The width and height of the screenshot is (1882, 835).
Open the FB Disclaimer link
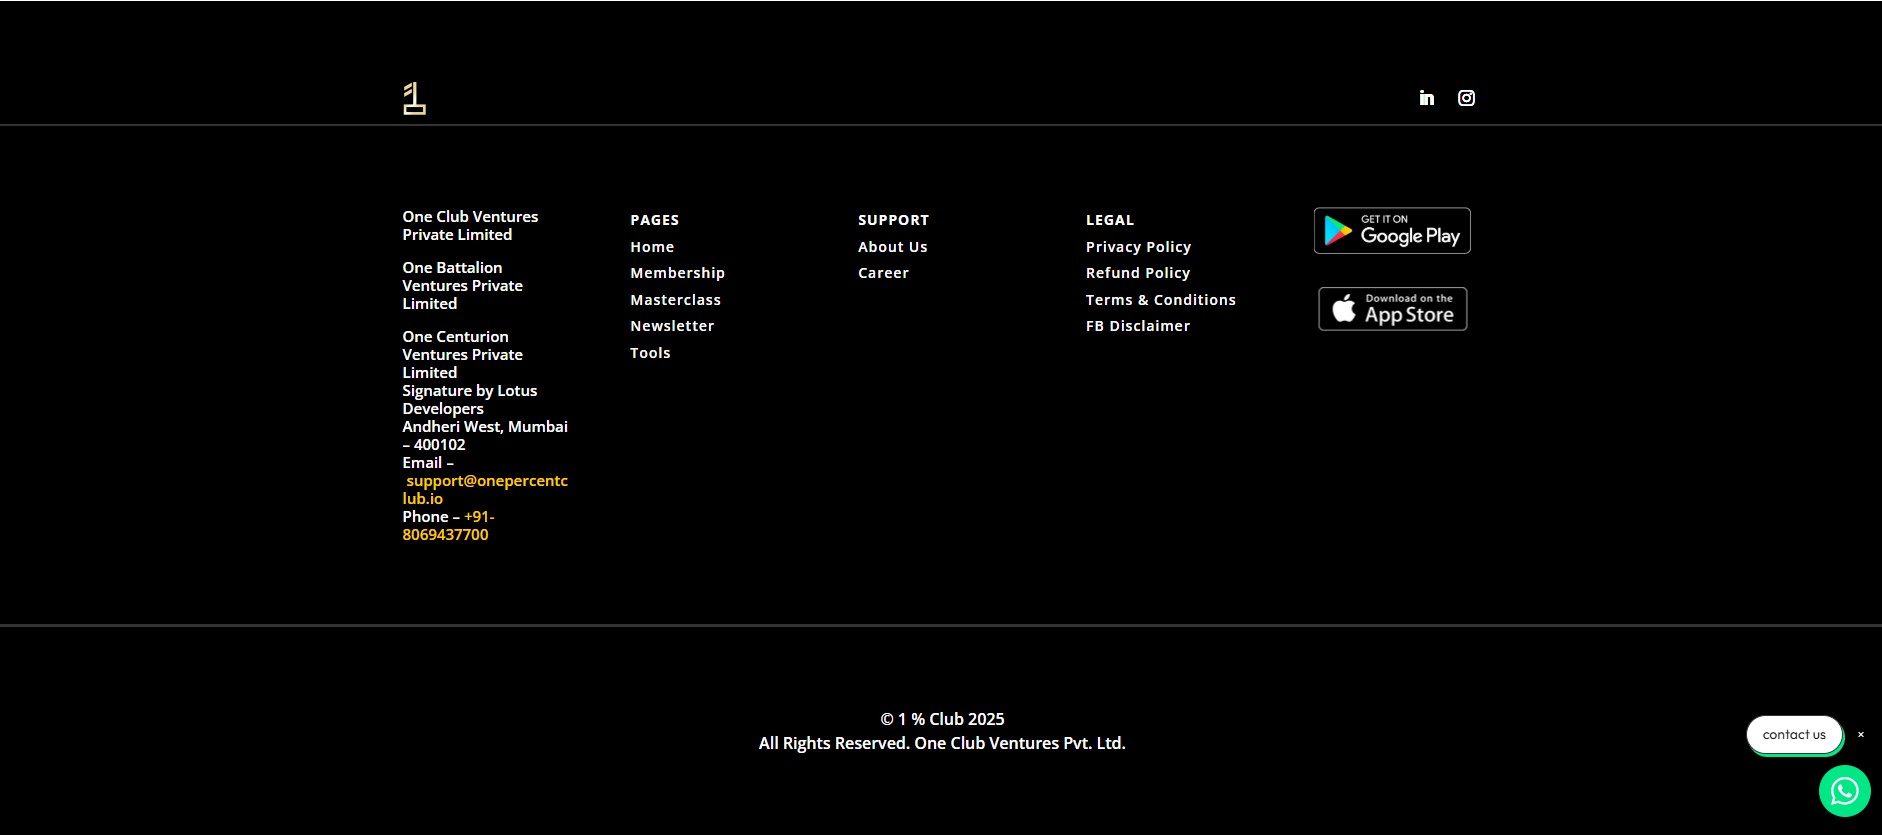[1138, 326]
